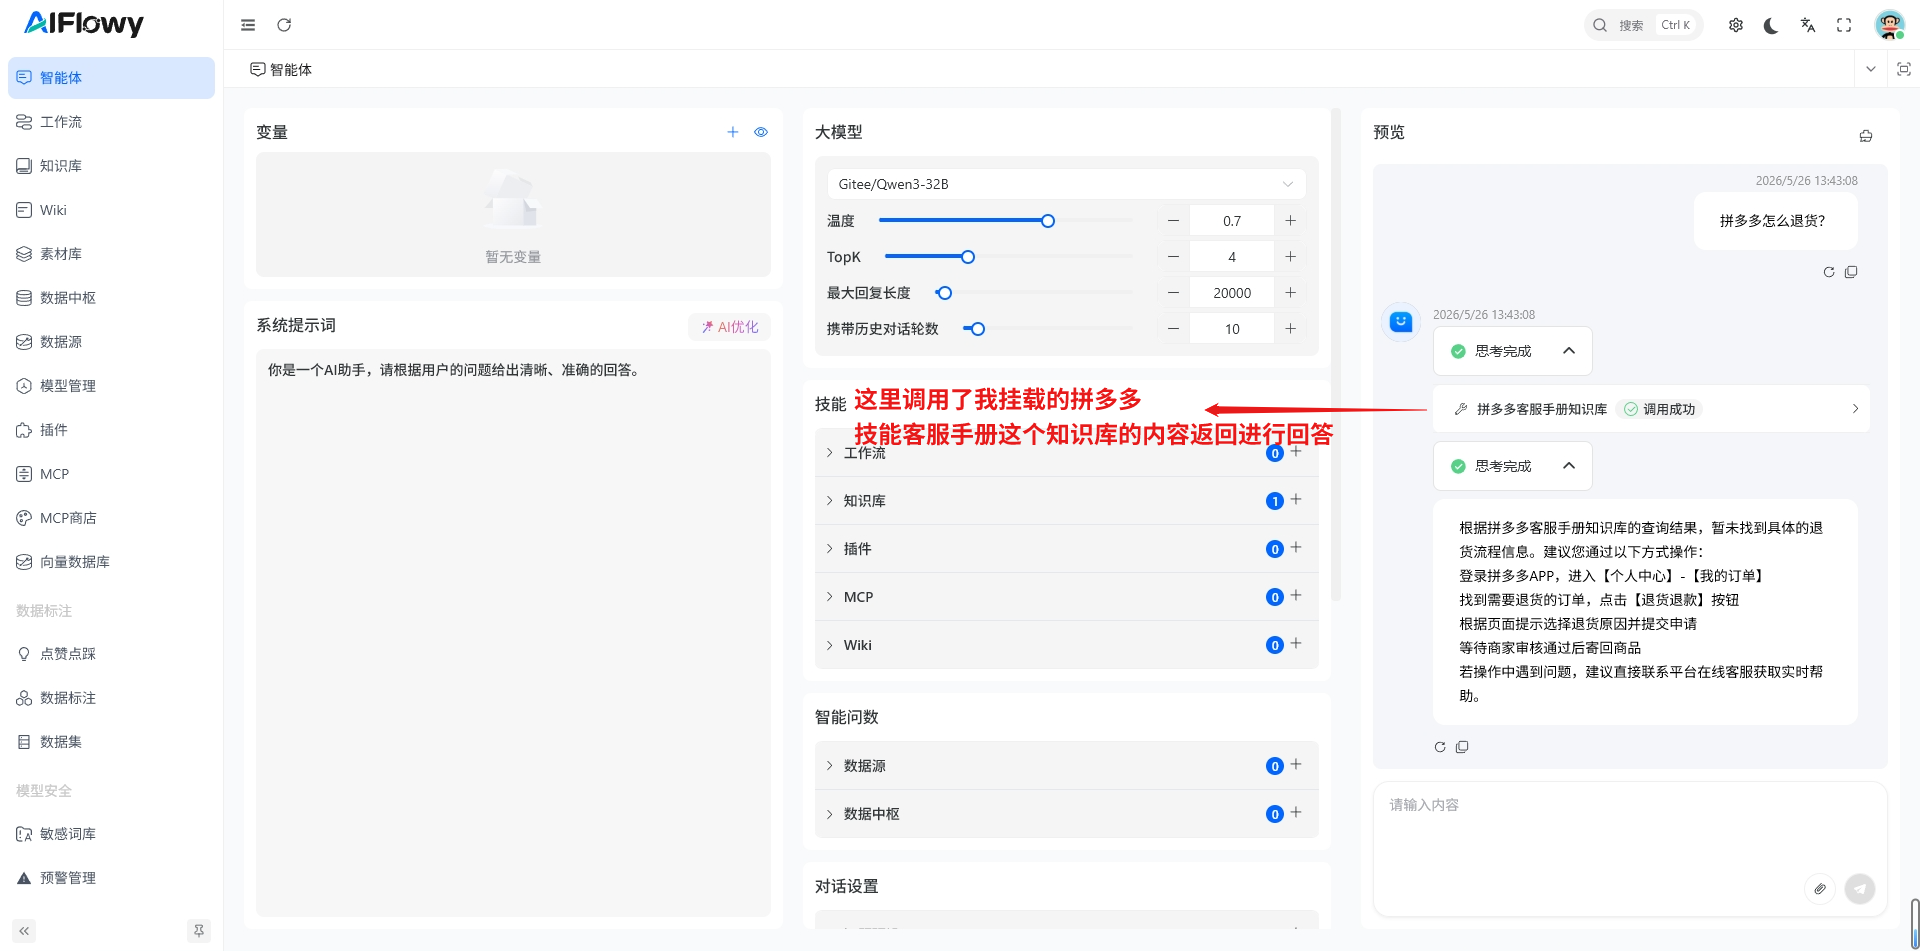Adjust the 最大回复长度 slider
The height and width of the screenshot is (951, 1920).
945,293
